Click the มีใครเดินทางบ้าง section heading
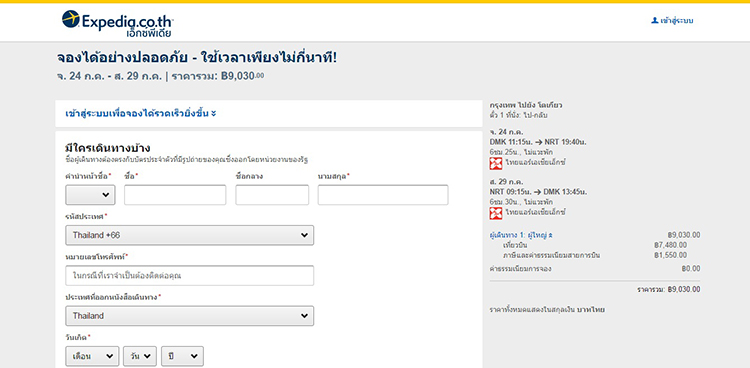 [x=108, y=148]
